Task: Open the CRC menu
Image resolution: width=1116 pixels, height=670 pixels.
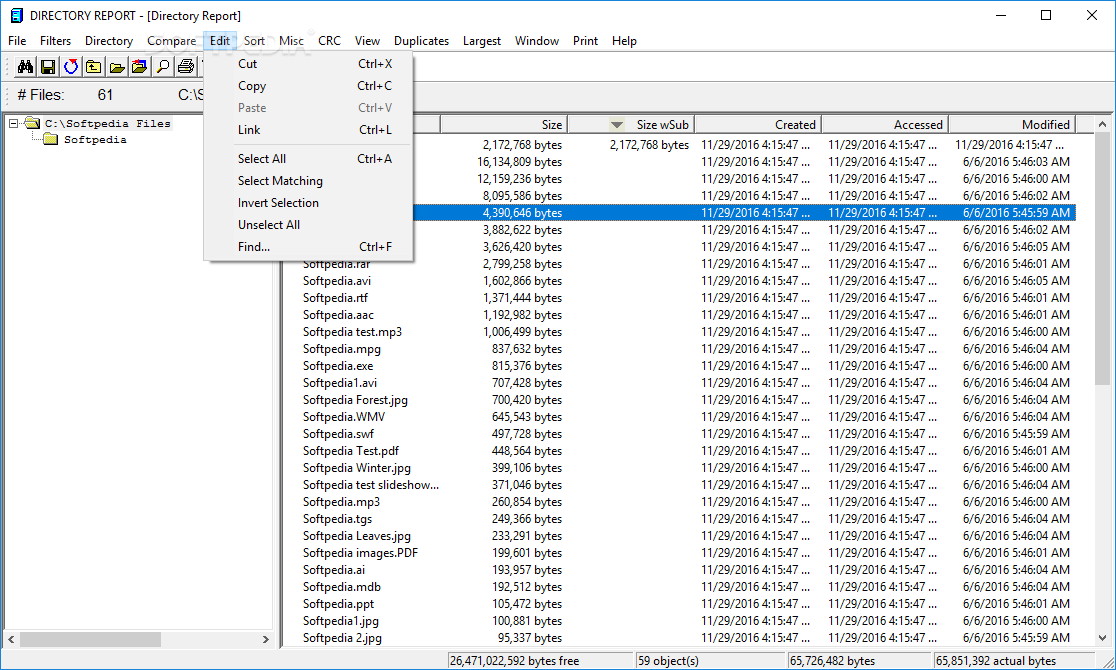Action: tap(330, 41)
